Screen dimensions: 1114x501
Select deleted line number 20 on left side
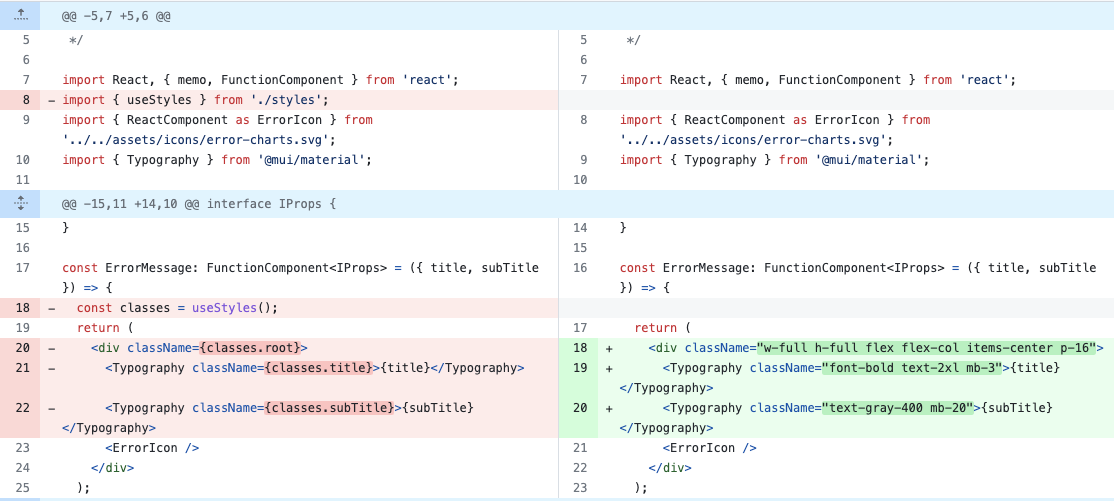click(24, 348)
